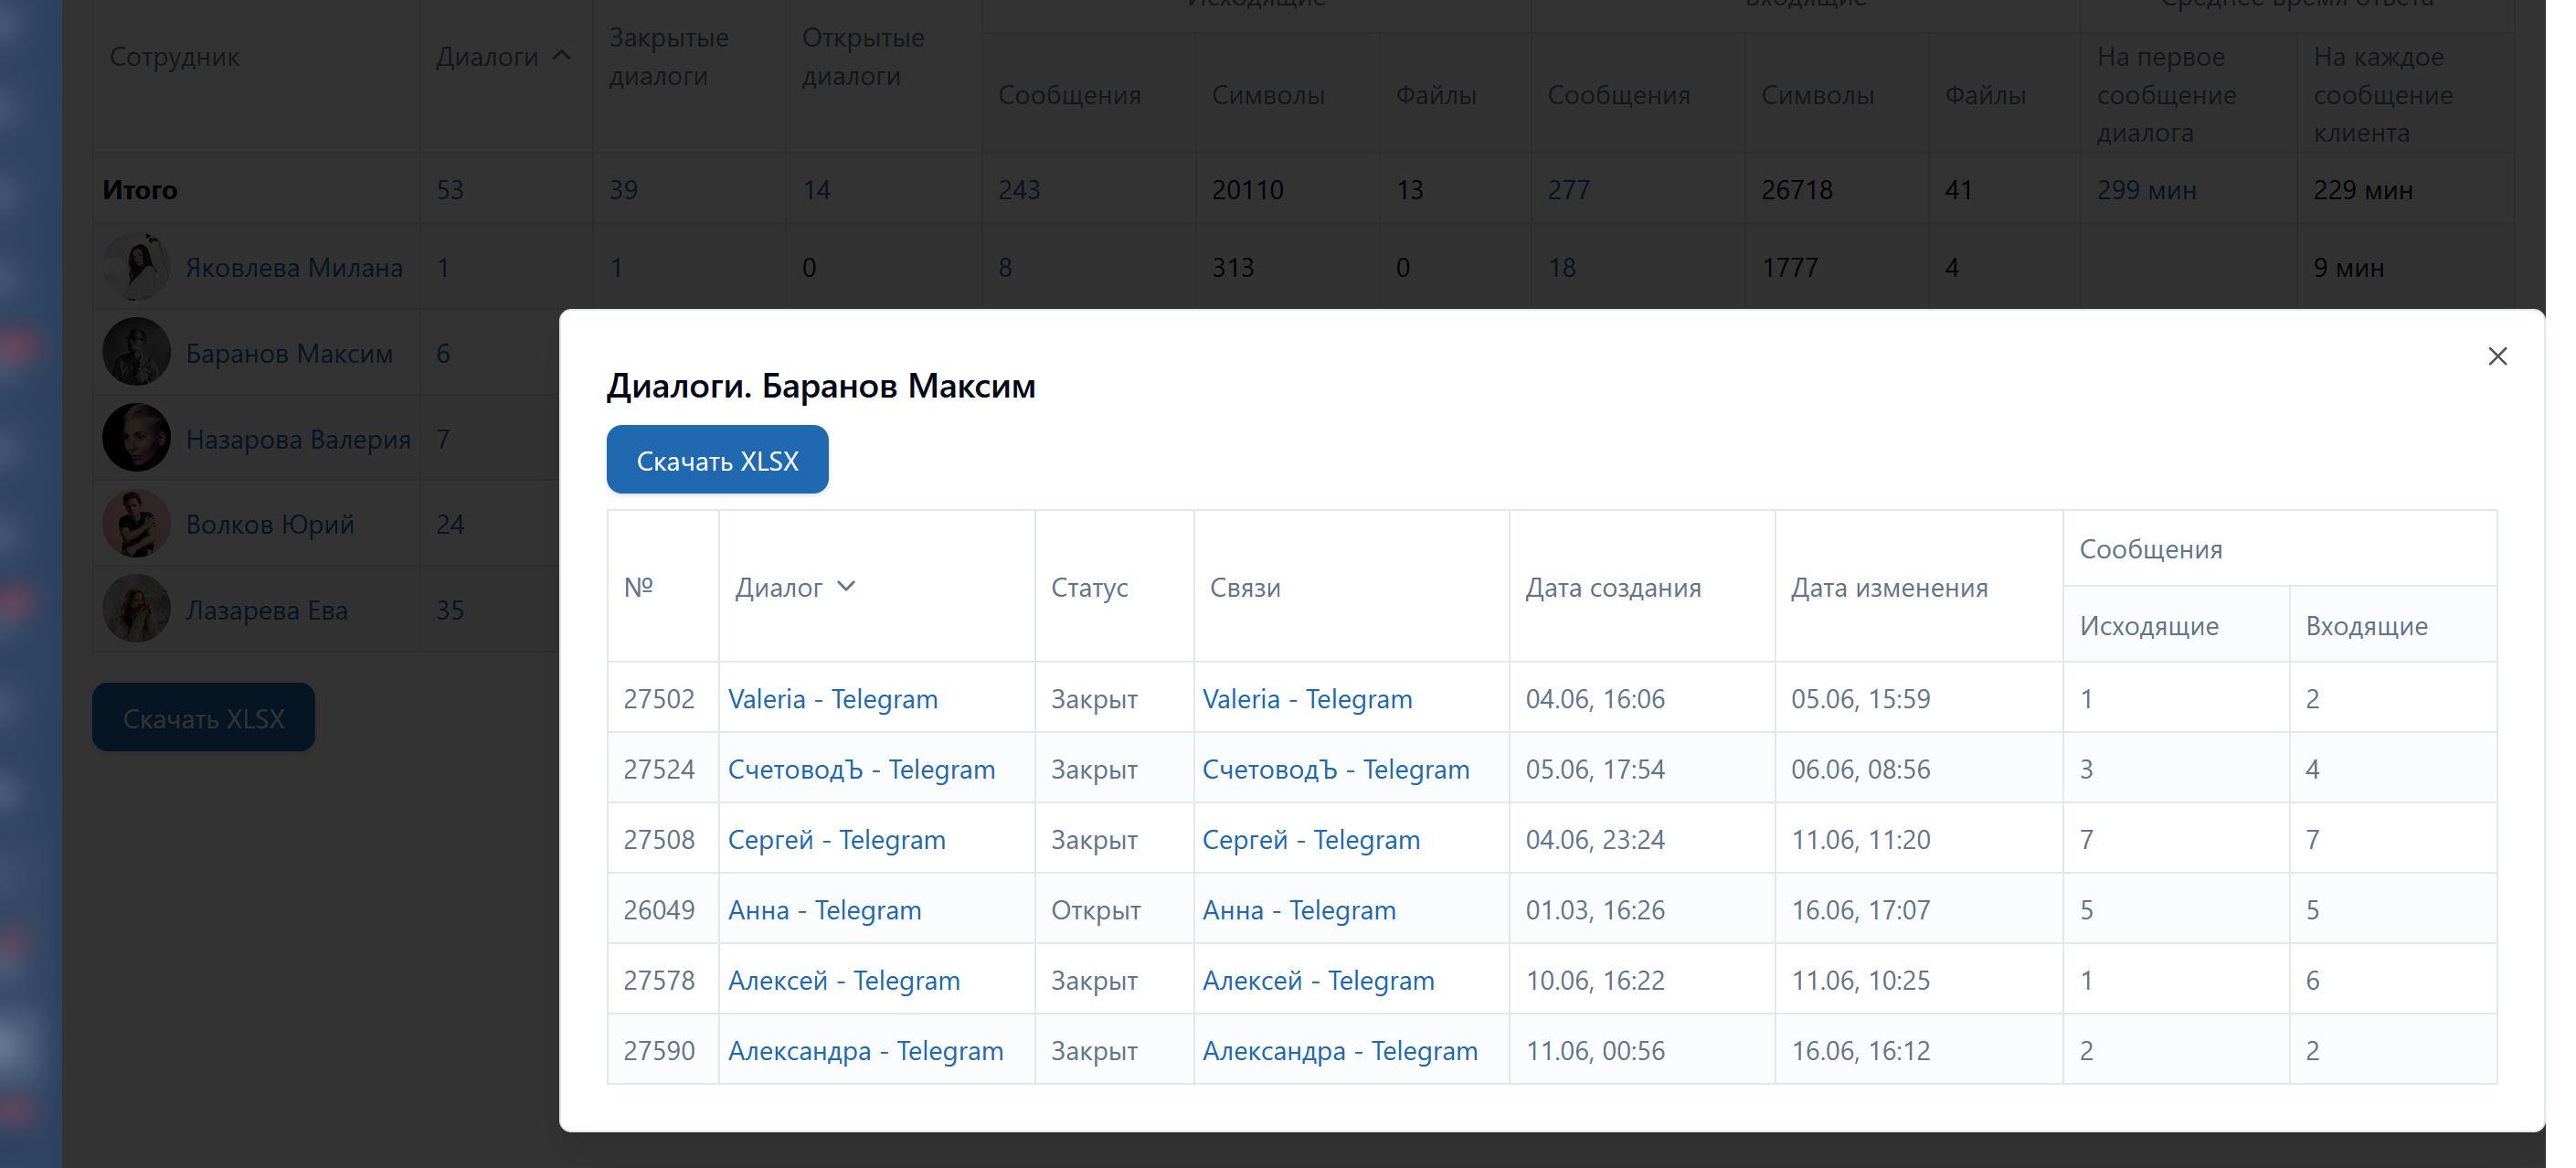Click Волков Юрий avatar photo

click(137, 524)
